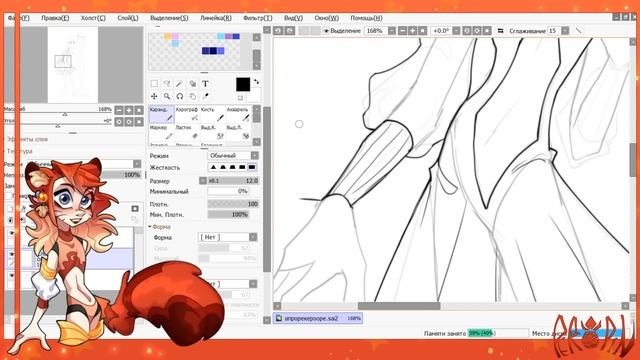This screenshot has height=360, width=640.
Task: Choose the Аэрограф (Airbrush) brush
Action: click(187, 114)
